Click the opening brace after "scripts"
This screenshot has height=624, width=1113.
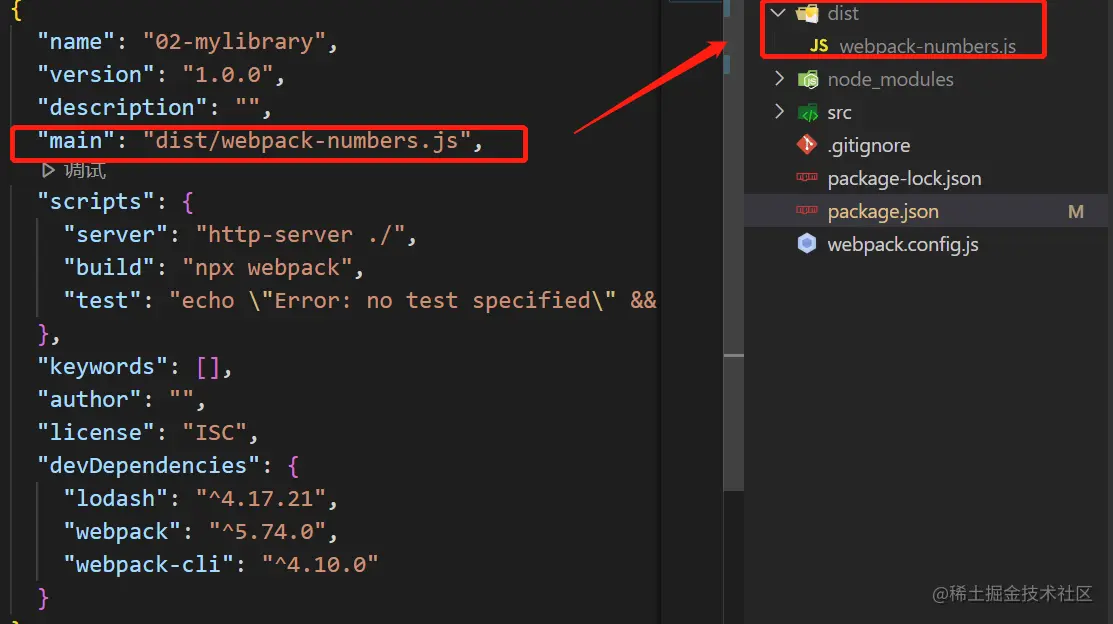[x=187, y=202]
